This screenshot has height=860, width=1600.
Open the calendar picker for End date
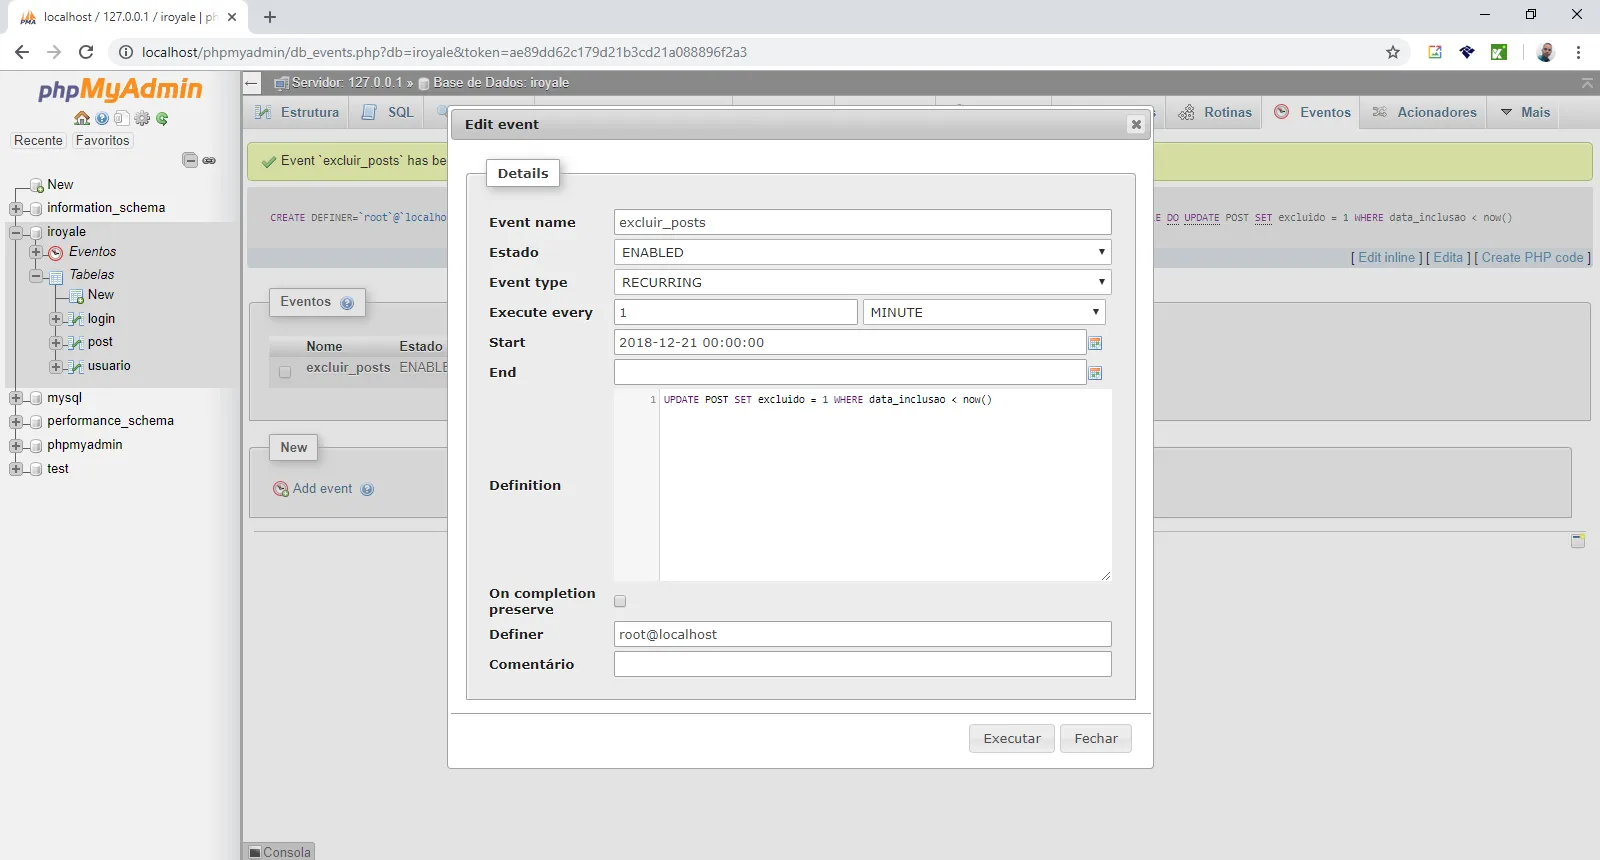coord(1095,373)
